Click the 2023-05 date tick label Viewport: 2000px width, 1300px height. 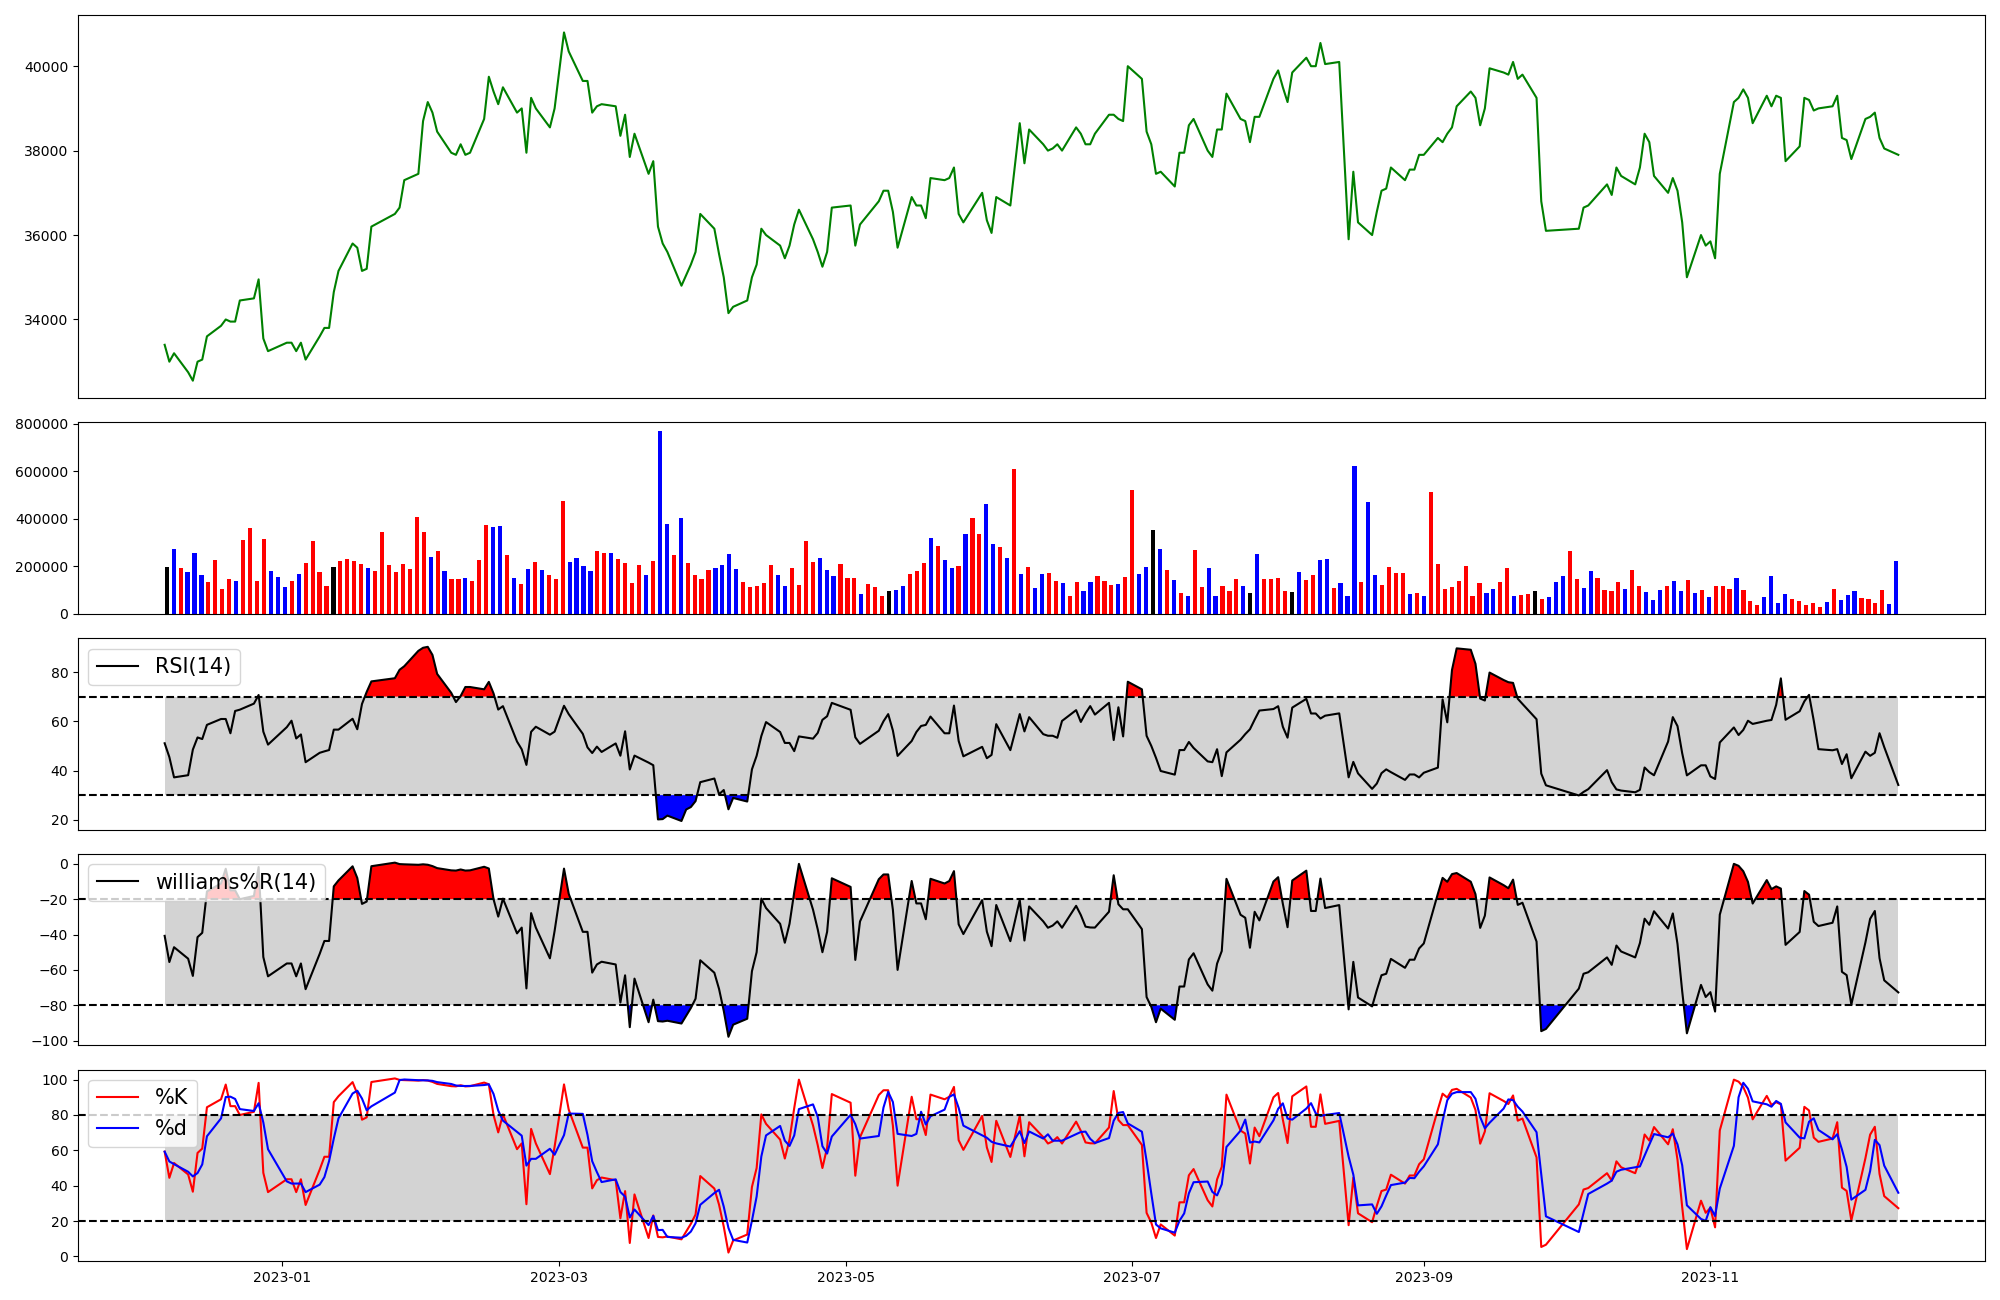(846, 1277)
